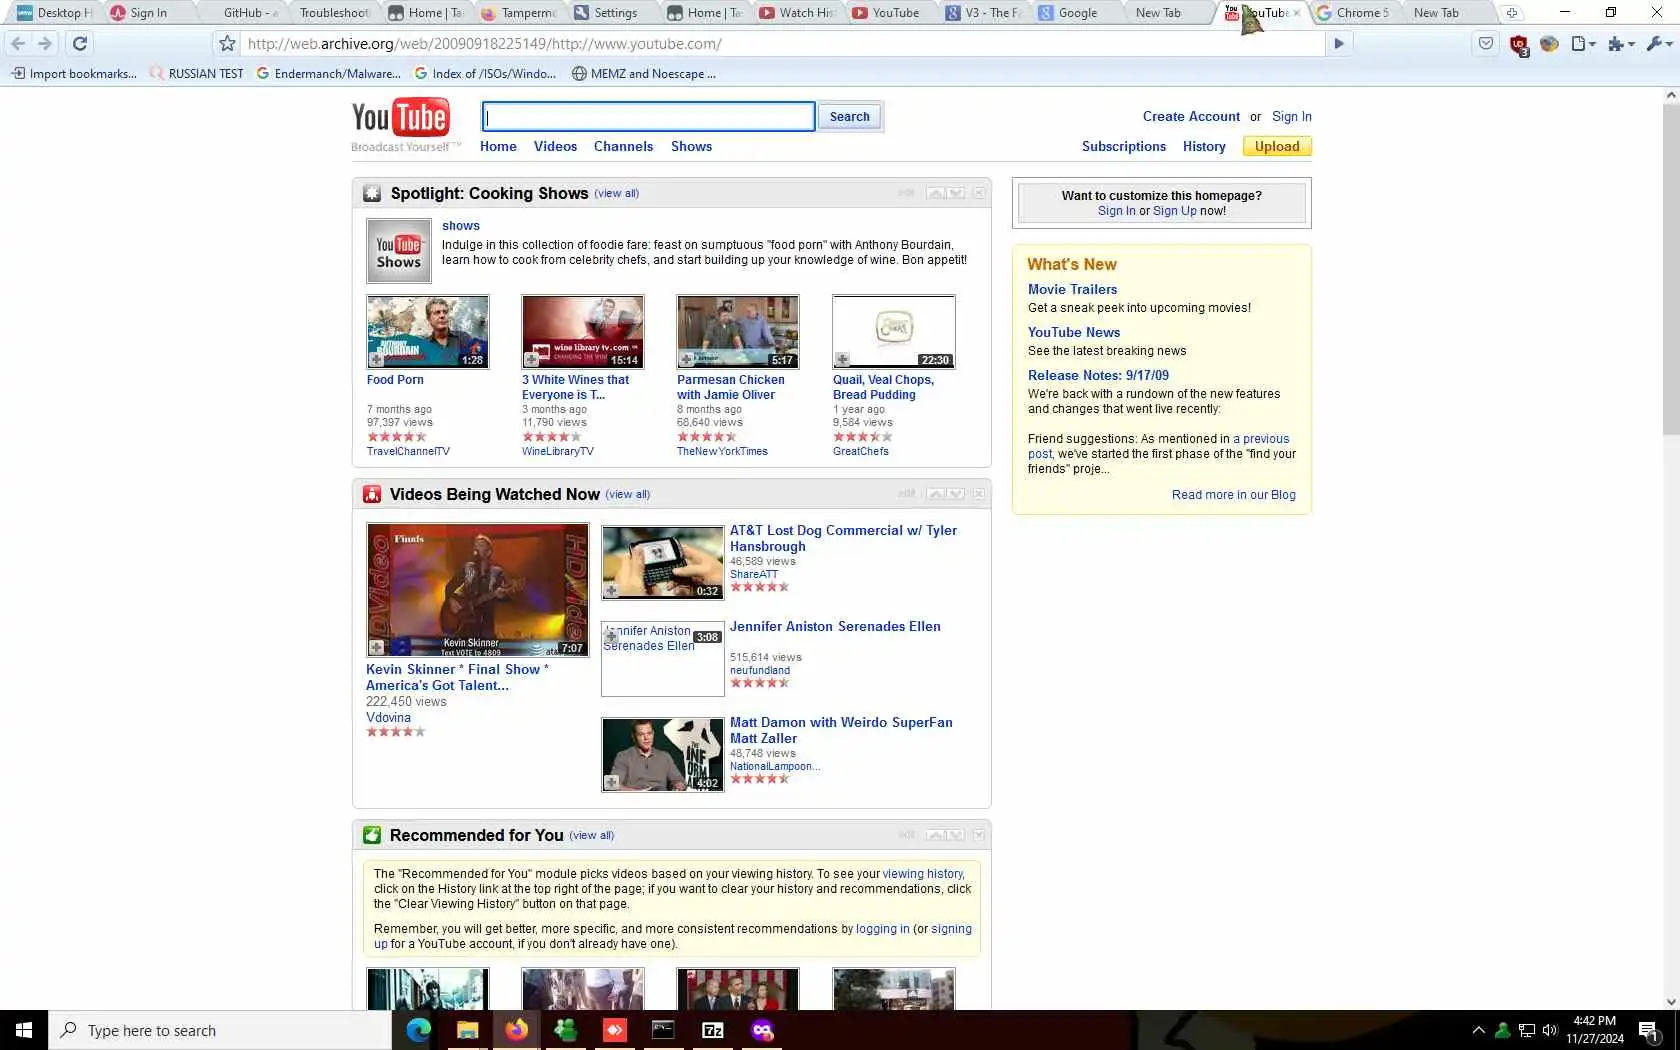Close the Spotlight: Cooking Shows module
The height and width of the screenshot is (1050, 1680).
(979, 193)
